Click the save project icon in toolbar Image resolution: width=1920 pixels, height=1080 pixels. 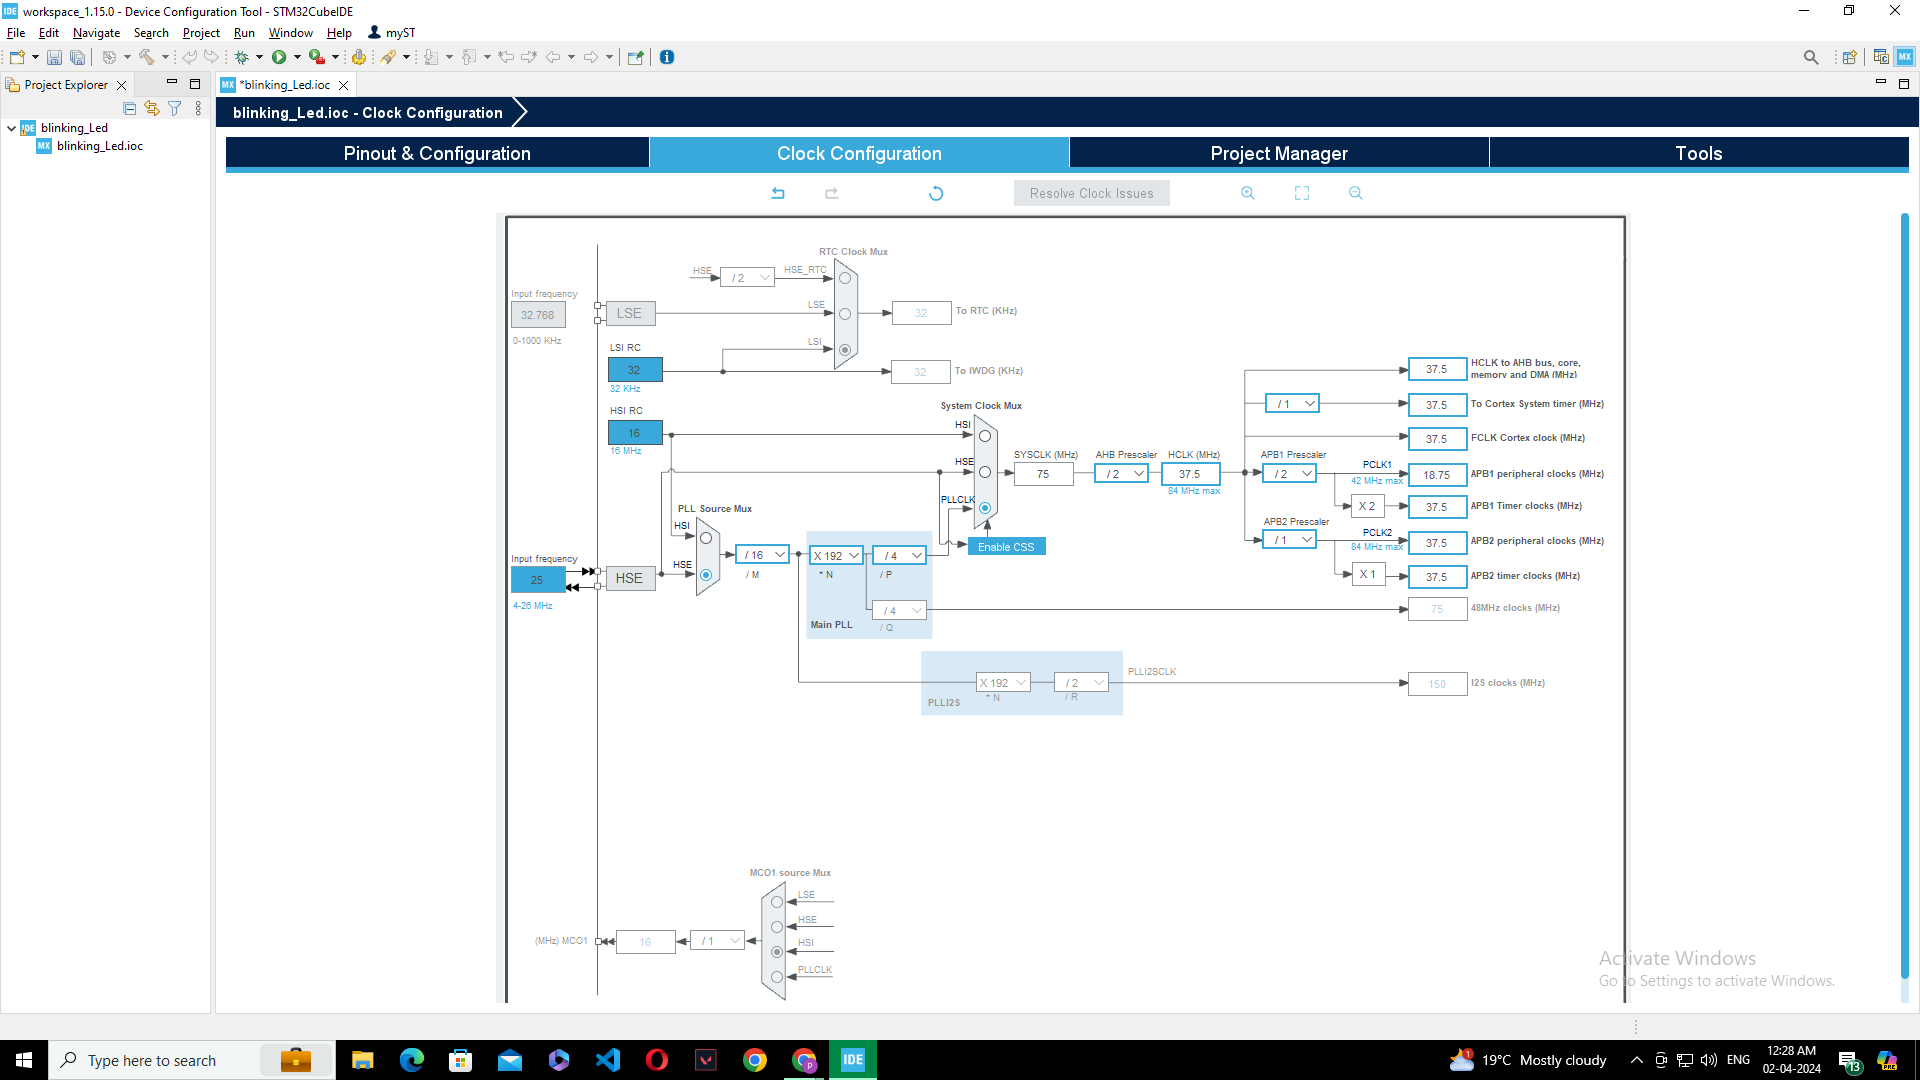(53, 57)
